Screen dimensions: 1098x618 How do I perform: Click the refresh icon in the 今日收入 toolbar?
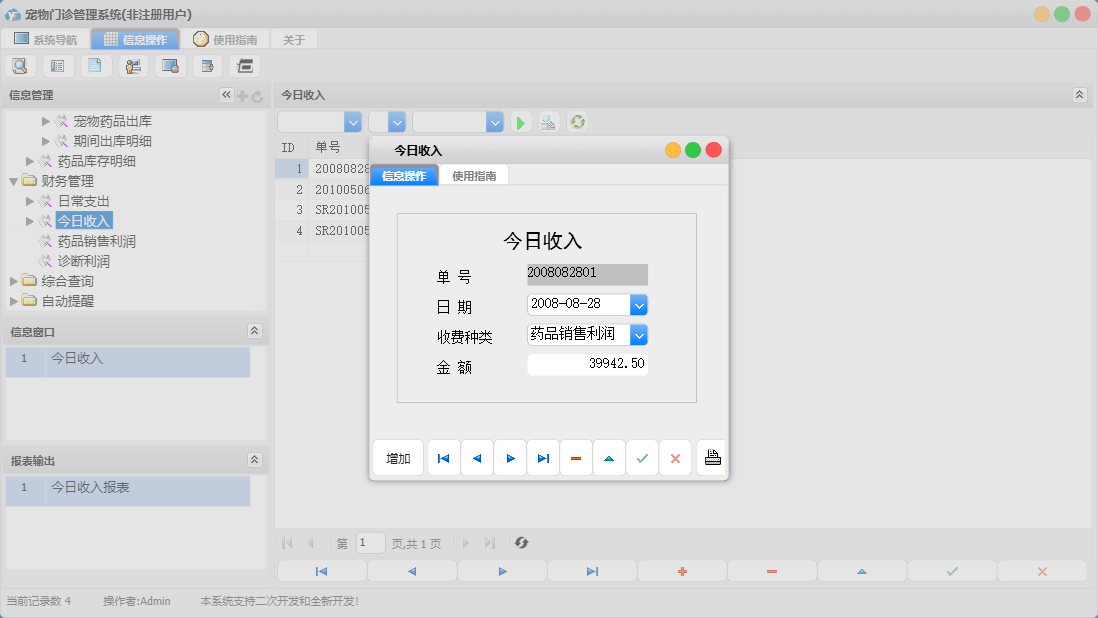point(576,121)
